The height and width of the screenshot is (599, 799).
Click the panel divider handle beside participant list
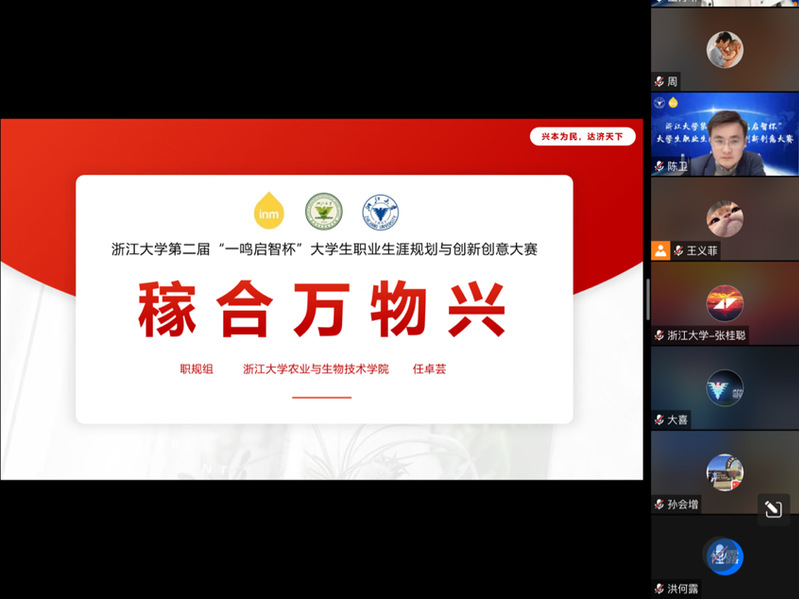[648, 300]
